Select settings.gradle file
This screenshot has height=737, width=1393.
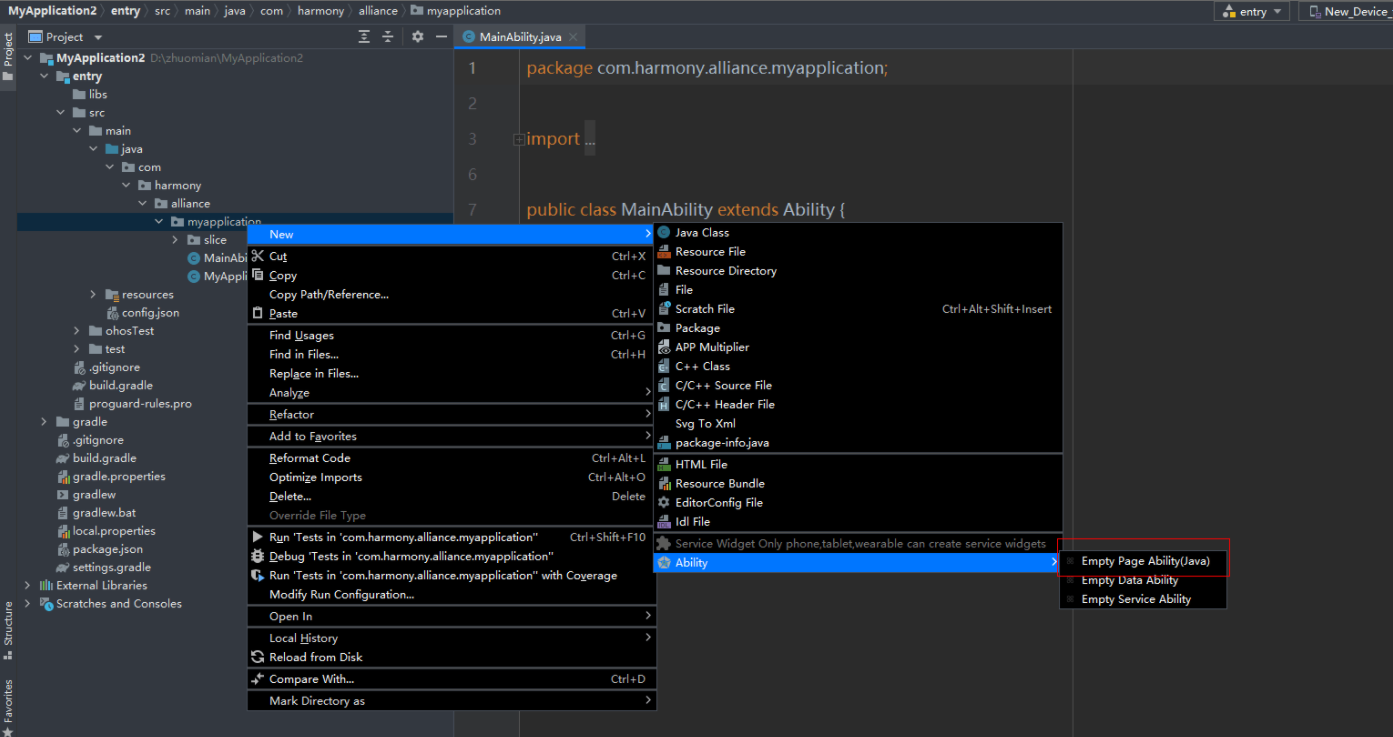pyautogui.click(x=111, y=568)
